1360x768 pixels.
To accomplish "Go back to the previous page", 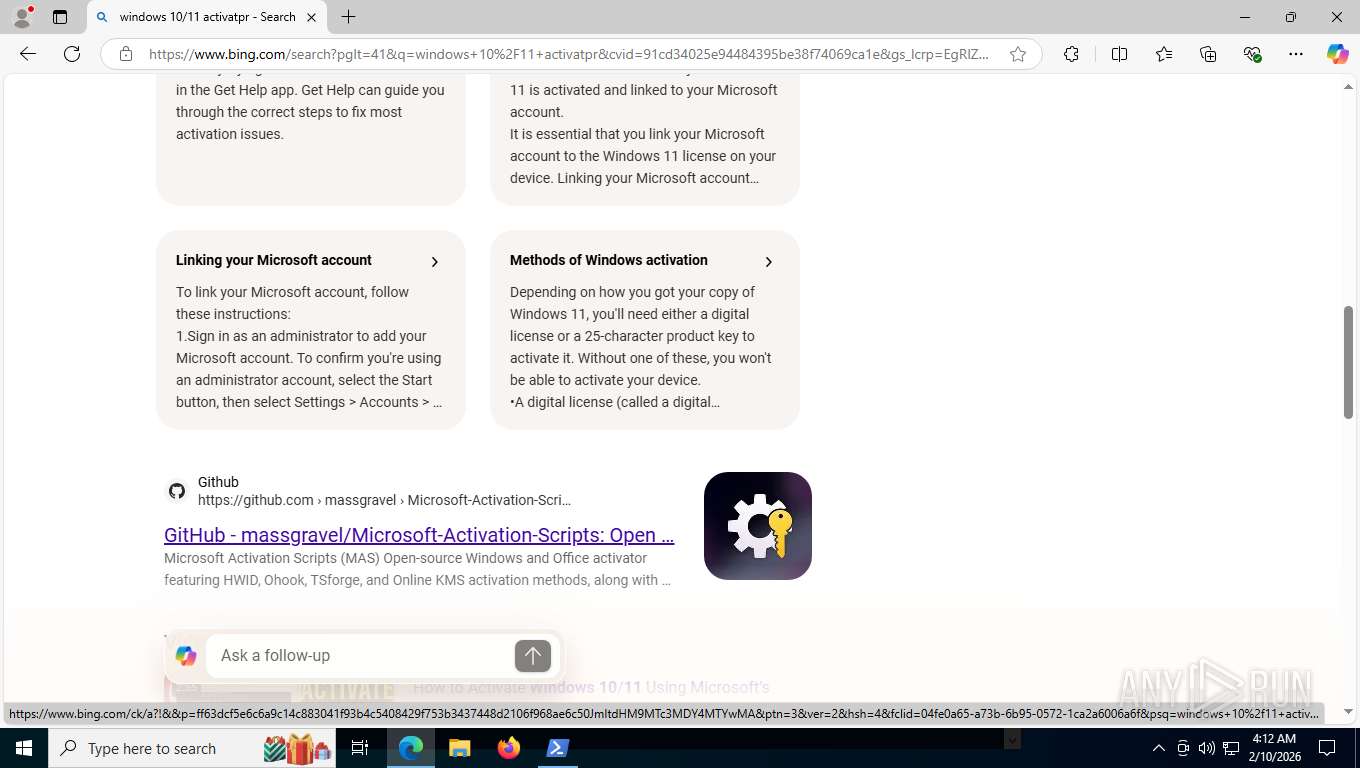I will point(28,54).
